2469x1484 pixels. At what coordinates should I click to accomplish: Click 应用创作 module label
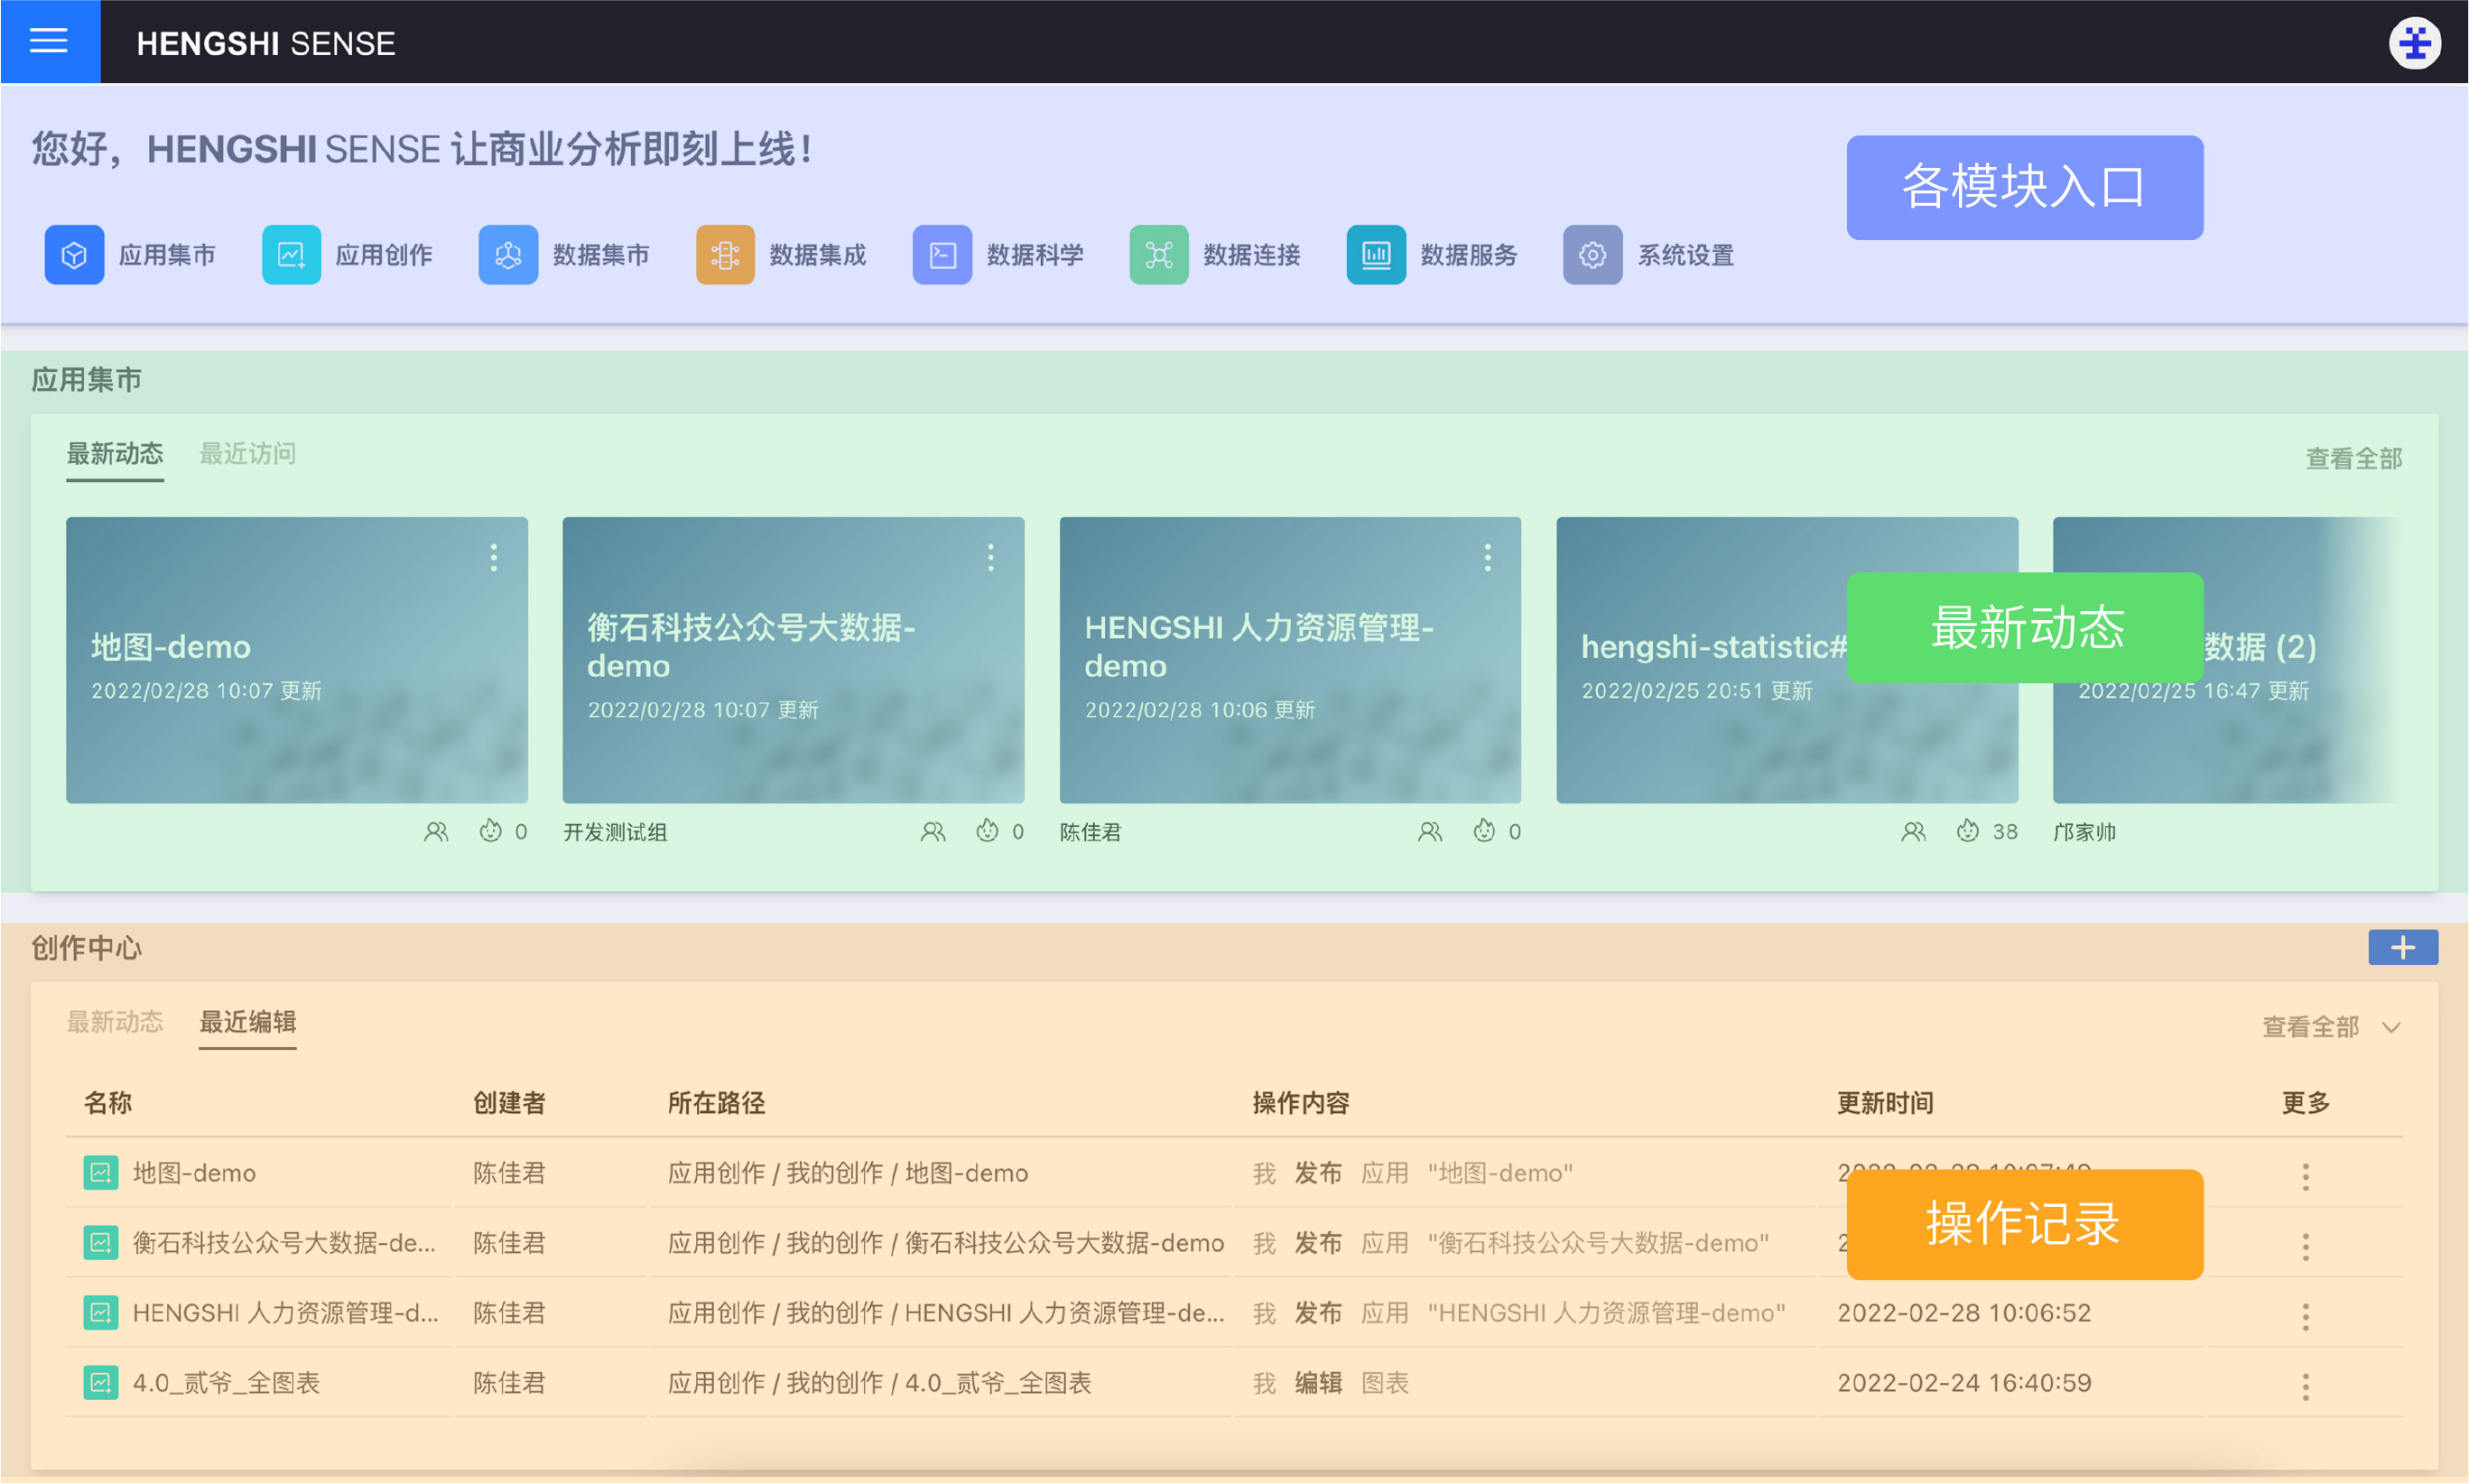point(384,255)
